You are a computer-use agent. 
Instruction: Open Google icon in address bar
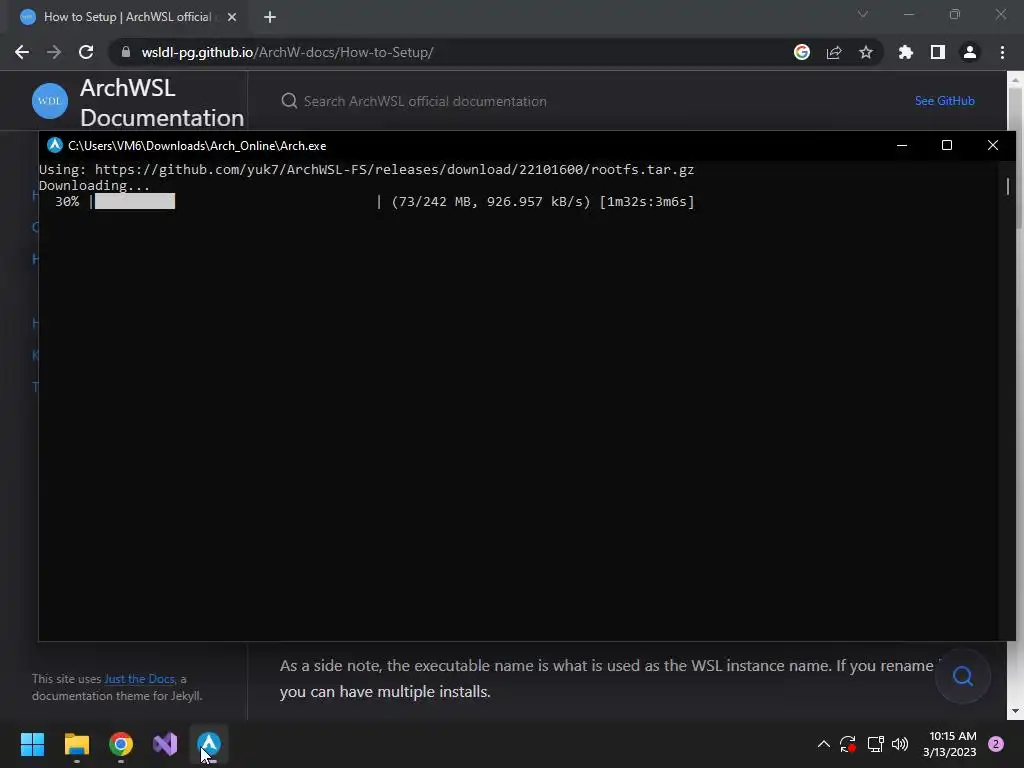click(x=802, y=52)
